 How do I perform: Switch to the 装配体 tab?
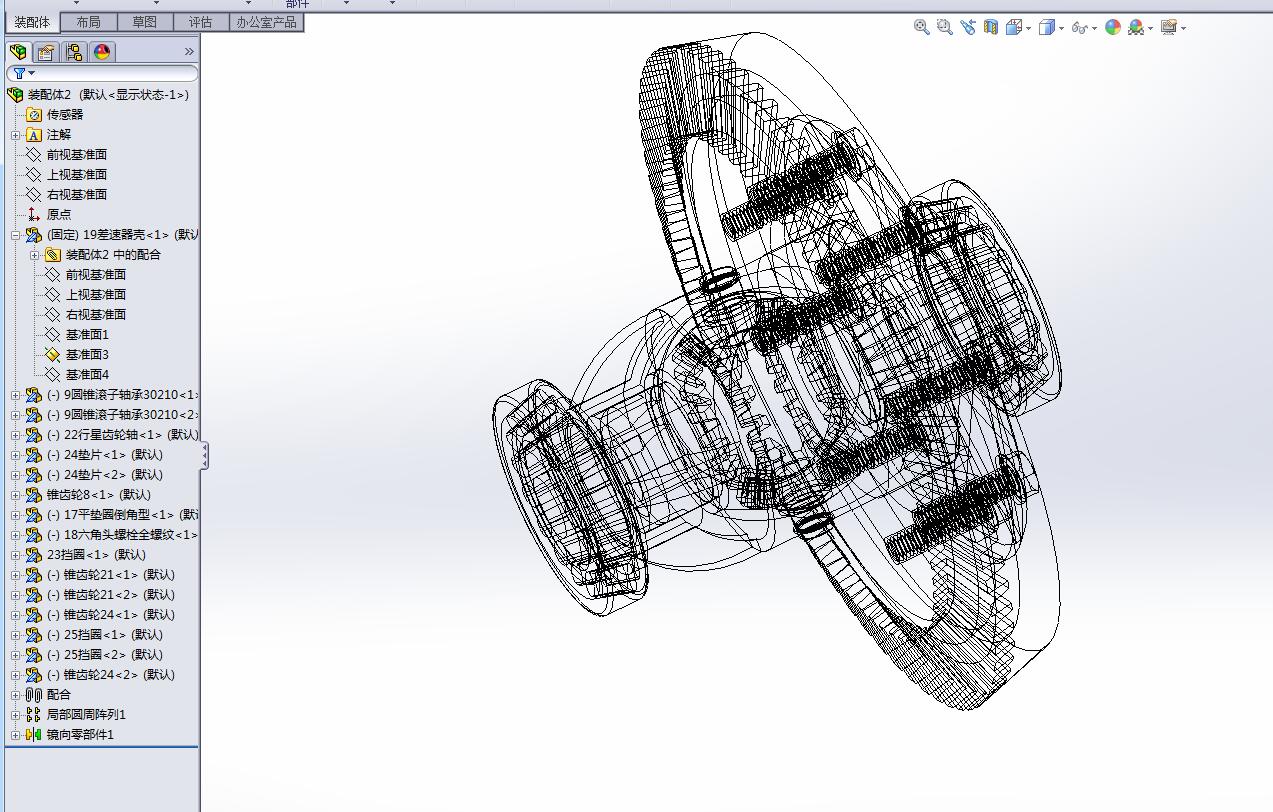click(x=32, y=22)
